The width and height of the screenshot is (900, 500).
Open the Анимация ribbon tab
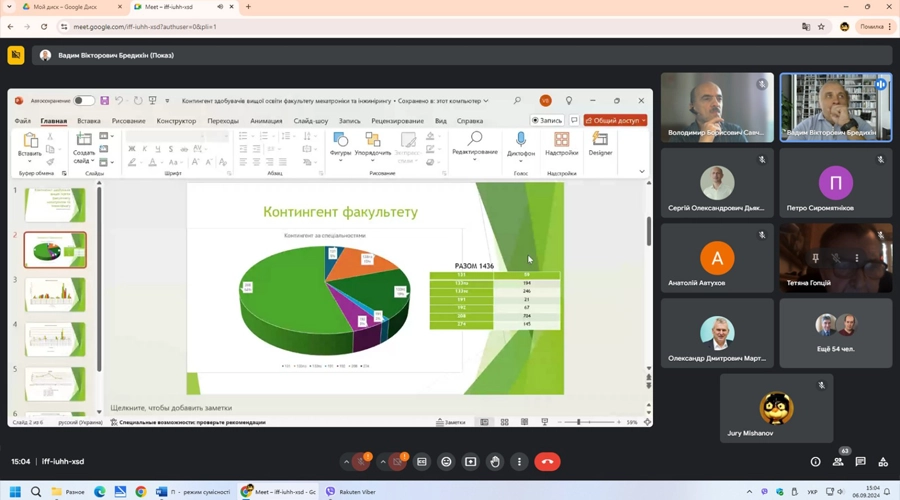pos(266,121)
